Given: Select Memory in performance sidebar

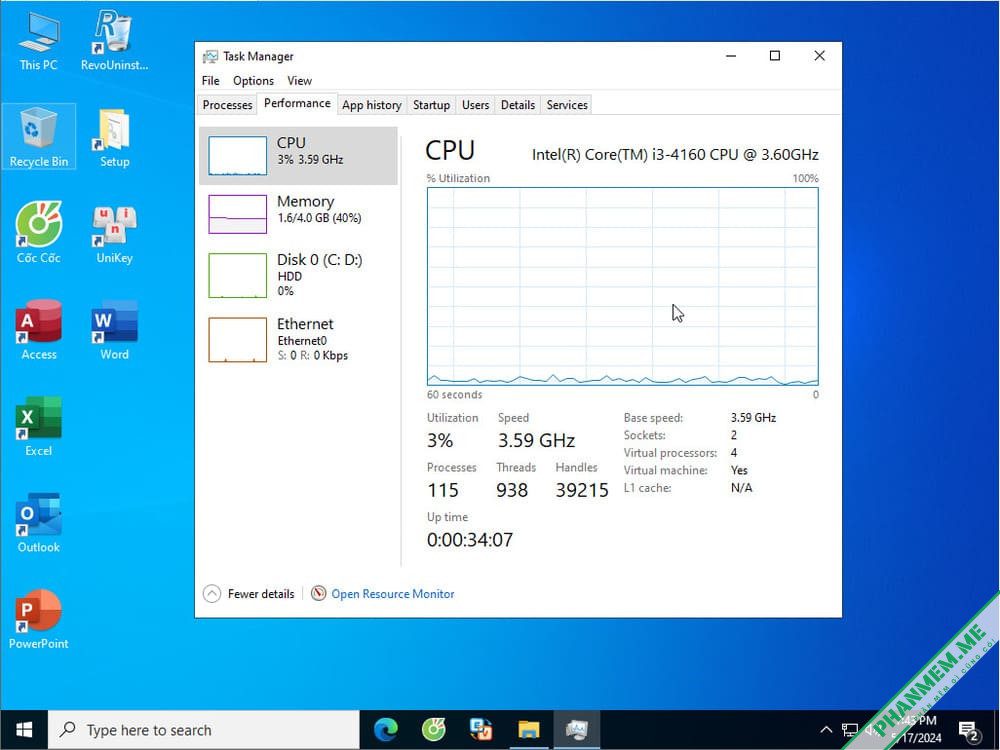Looking at the screenshot, I should coord(298,214).
